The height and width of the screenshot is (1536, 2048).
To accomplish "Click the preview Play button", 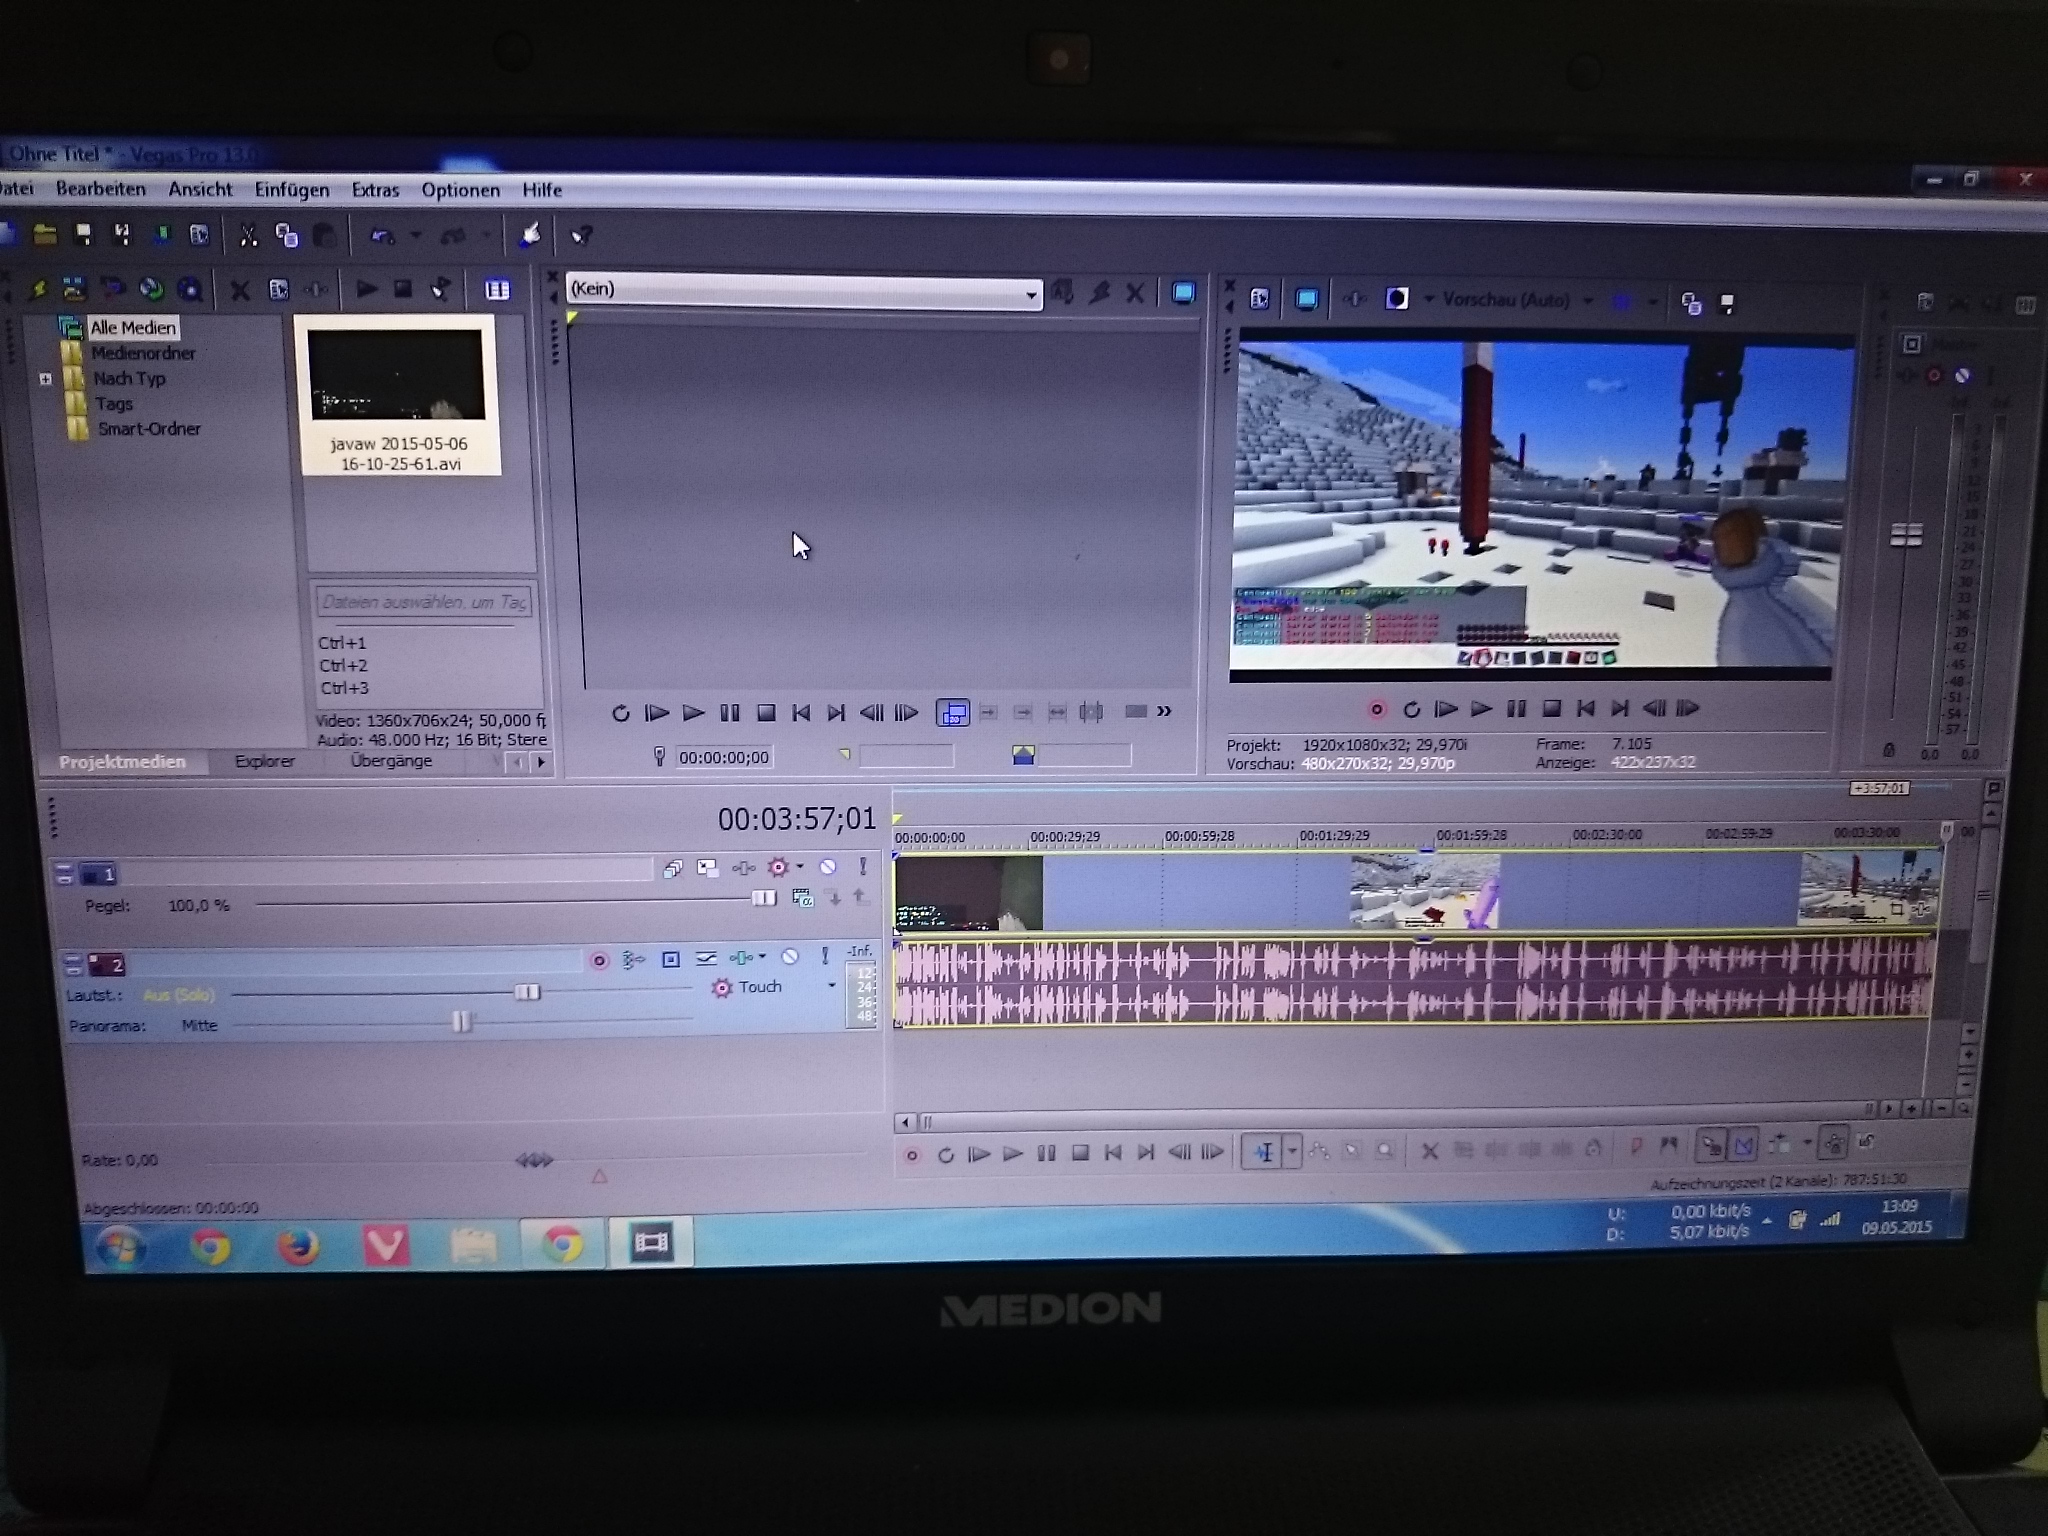I will pyautogui.click(x=1481, y=709).
